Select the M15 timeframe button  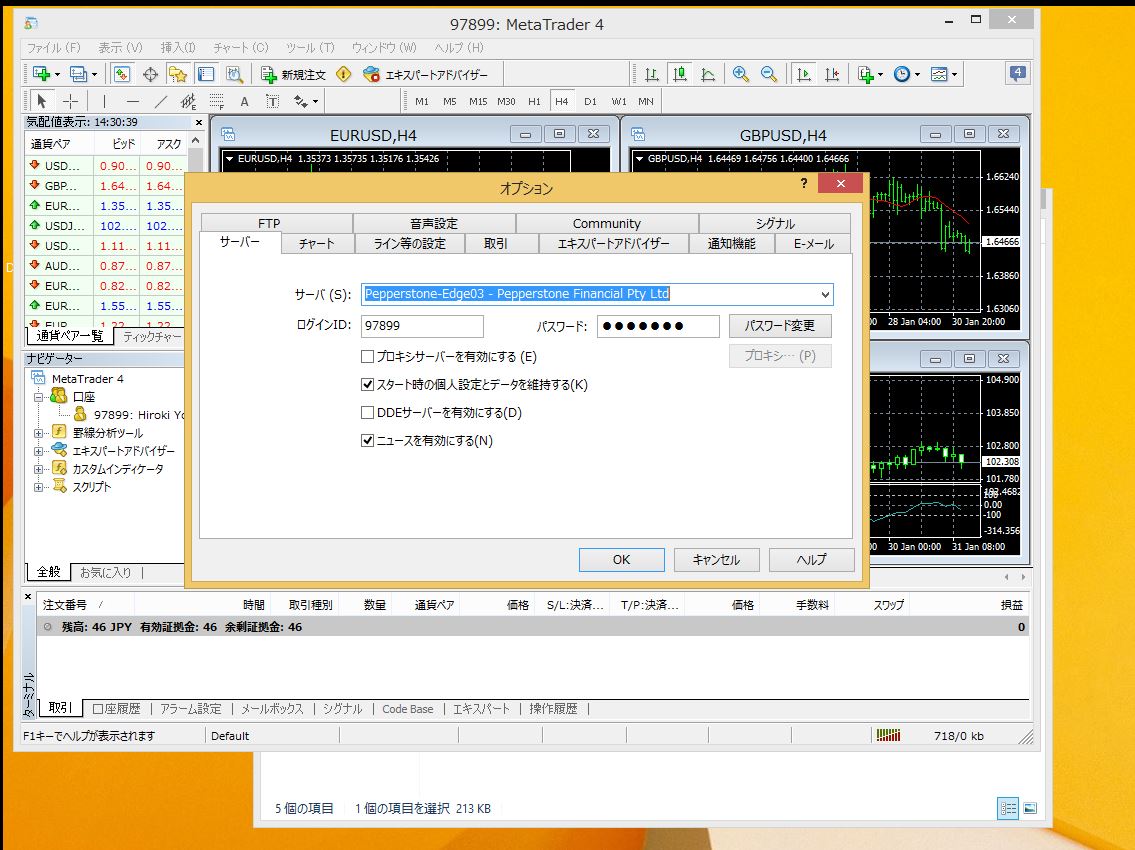tap(478, 101)
